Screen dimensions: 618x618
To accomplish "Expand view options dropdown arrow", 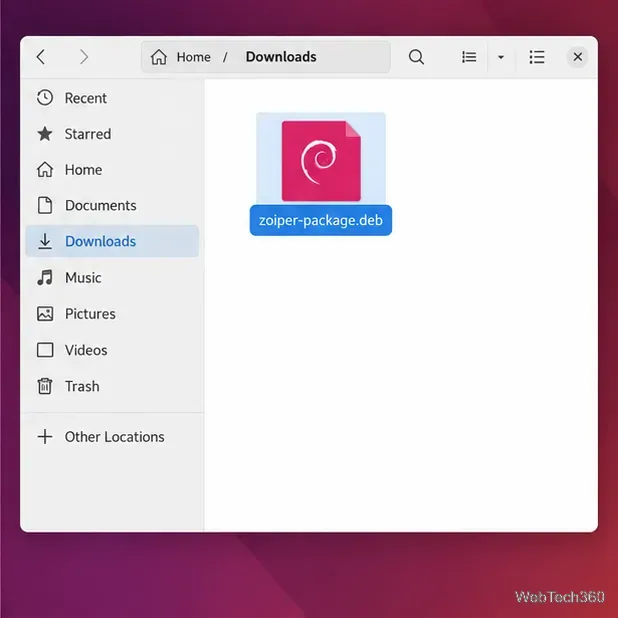I will [501, 58].
